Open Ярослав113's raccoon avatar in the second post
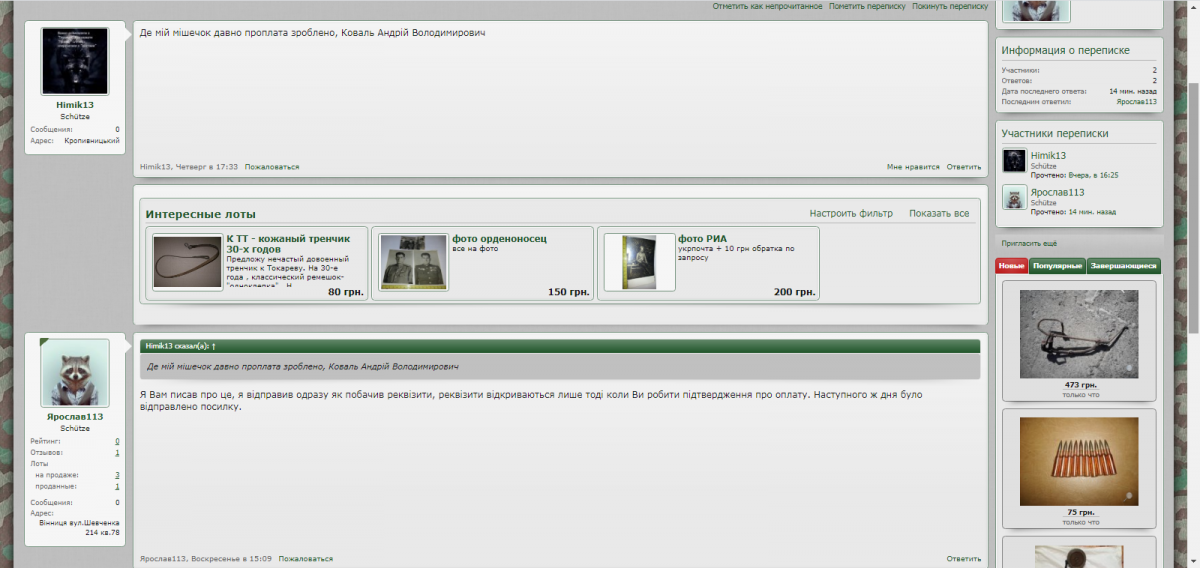The height and width of the screenshot is (568, 1200). point(74,373)
